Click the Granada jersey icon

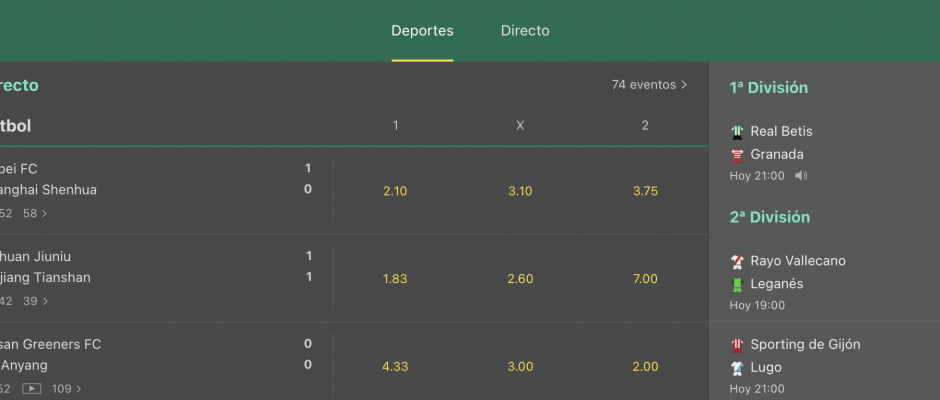(x=737, y=155)
